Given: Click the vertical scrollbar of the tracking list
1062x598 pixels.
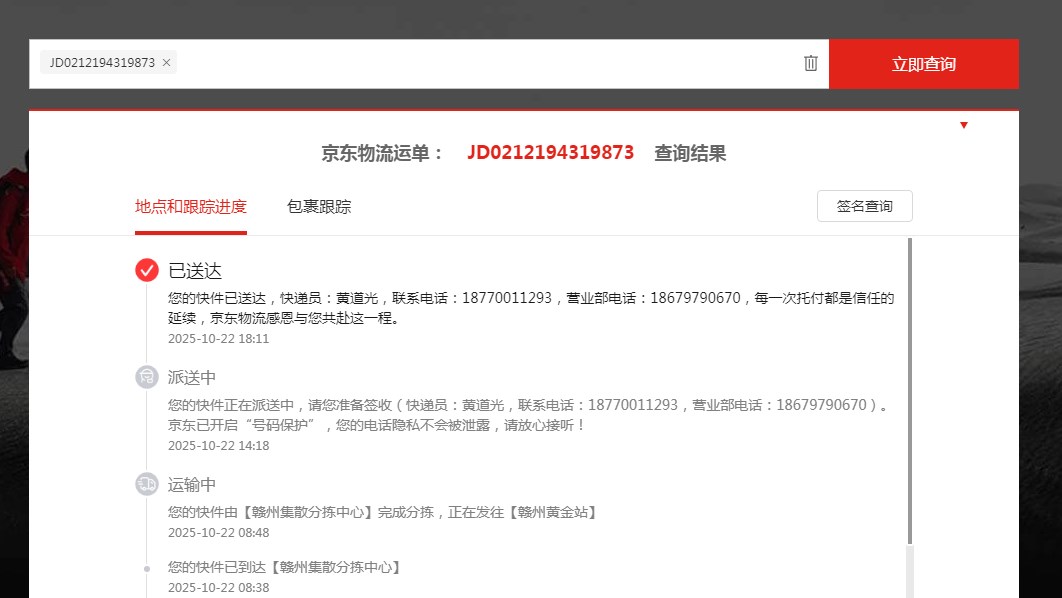Looking at the screenshot, I should pyautogui.click(x=909, y=390).
